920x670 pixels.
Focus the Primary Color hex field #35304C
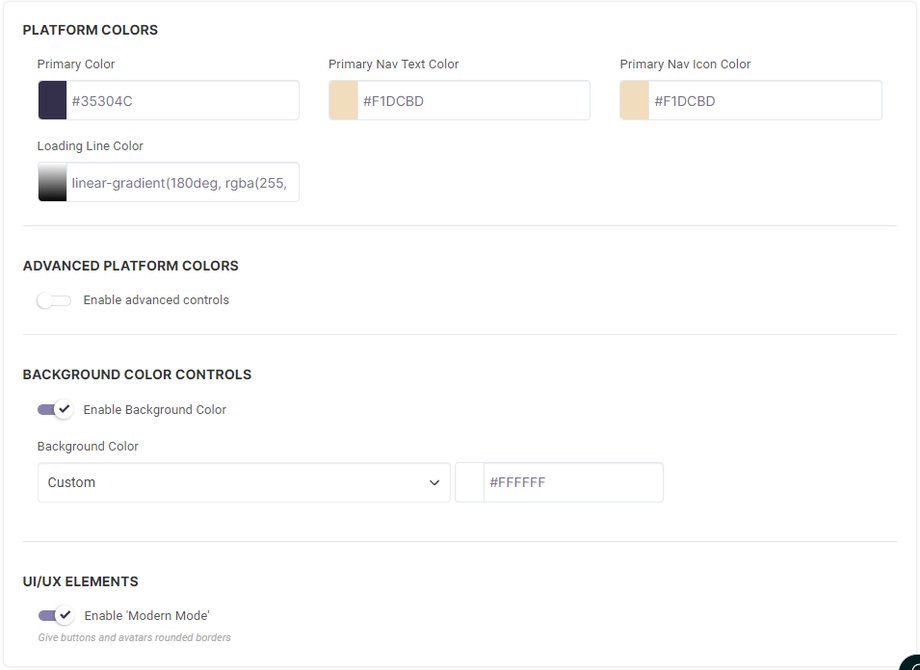tap(183, 101)
